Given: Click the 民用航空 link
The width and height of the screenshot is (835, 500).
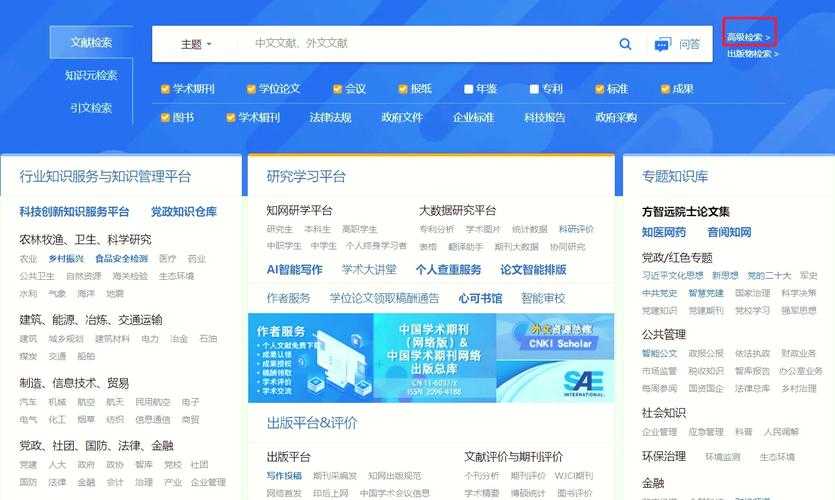Looking at the screenshot, I should (x=153, y=402).
